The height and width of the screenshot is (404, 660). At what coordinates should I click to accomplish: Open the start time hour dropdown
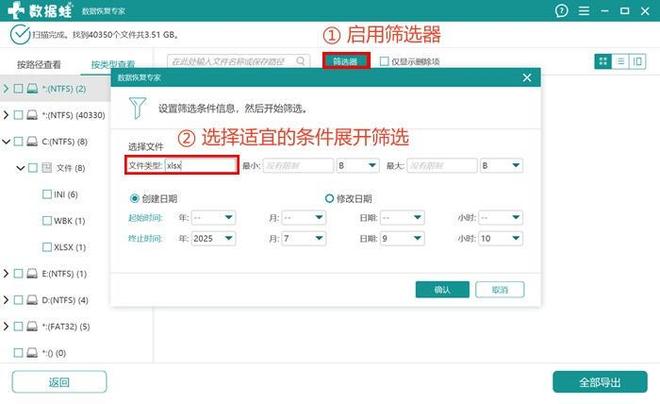pyautogui.click(x=501, y=218)
